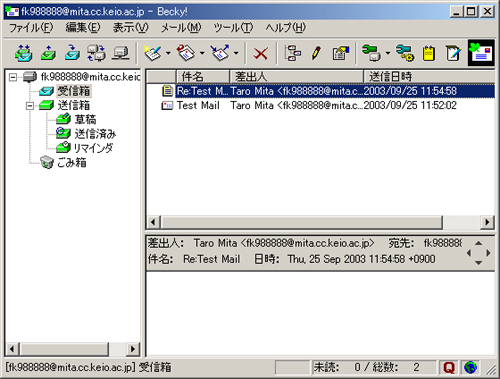Select the 送信済み sent folder

95,134
